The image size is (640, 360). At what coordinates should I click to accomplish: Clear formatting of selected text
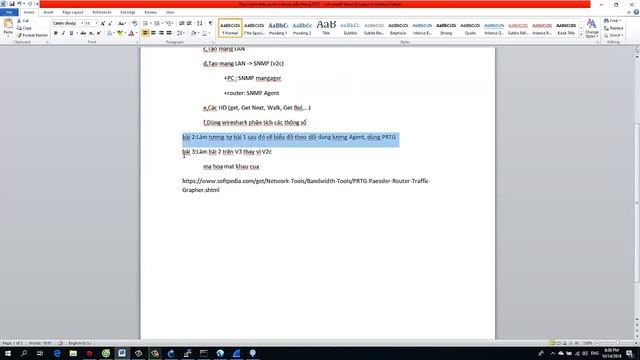tap(135, 23)
